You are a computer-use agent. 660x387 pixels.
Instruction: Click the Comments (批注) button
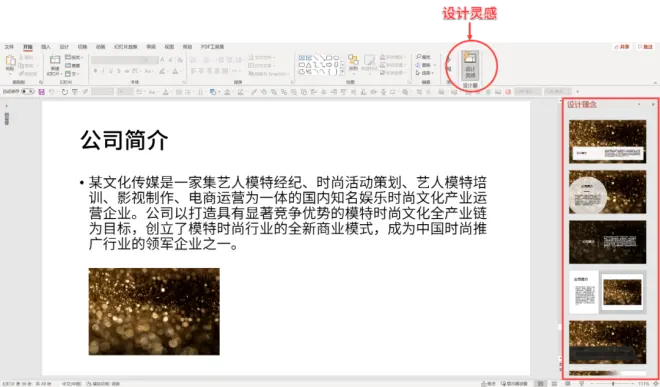(645, 47)
